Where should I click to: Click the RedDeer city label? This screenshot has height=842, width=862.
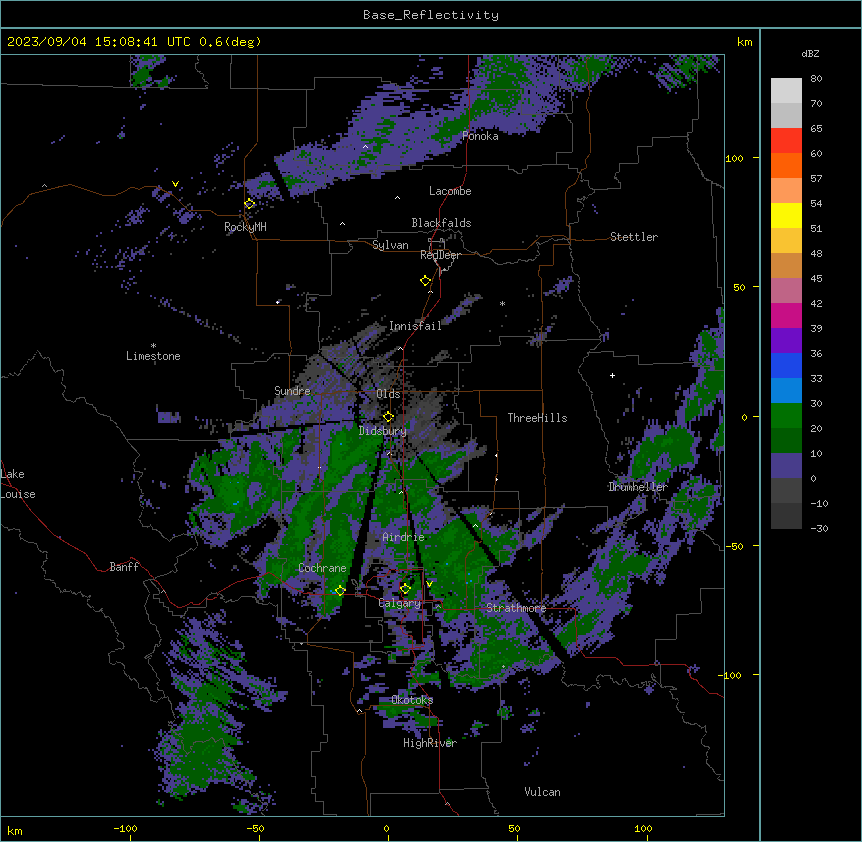click(x=440, y=255)
